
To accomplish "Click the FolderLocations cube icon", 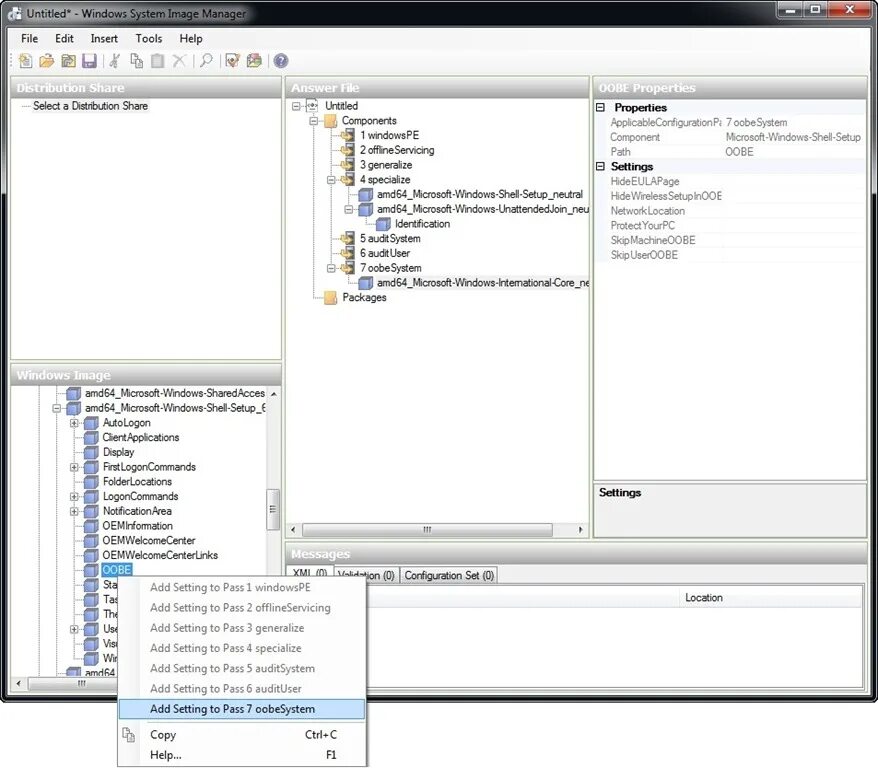I will point(91,481).
